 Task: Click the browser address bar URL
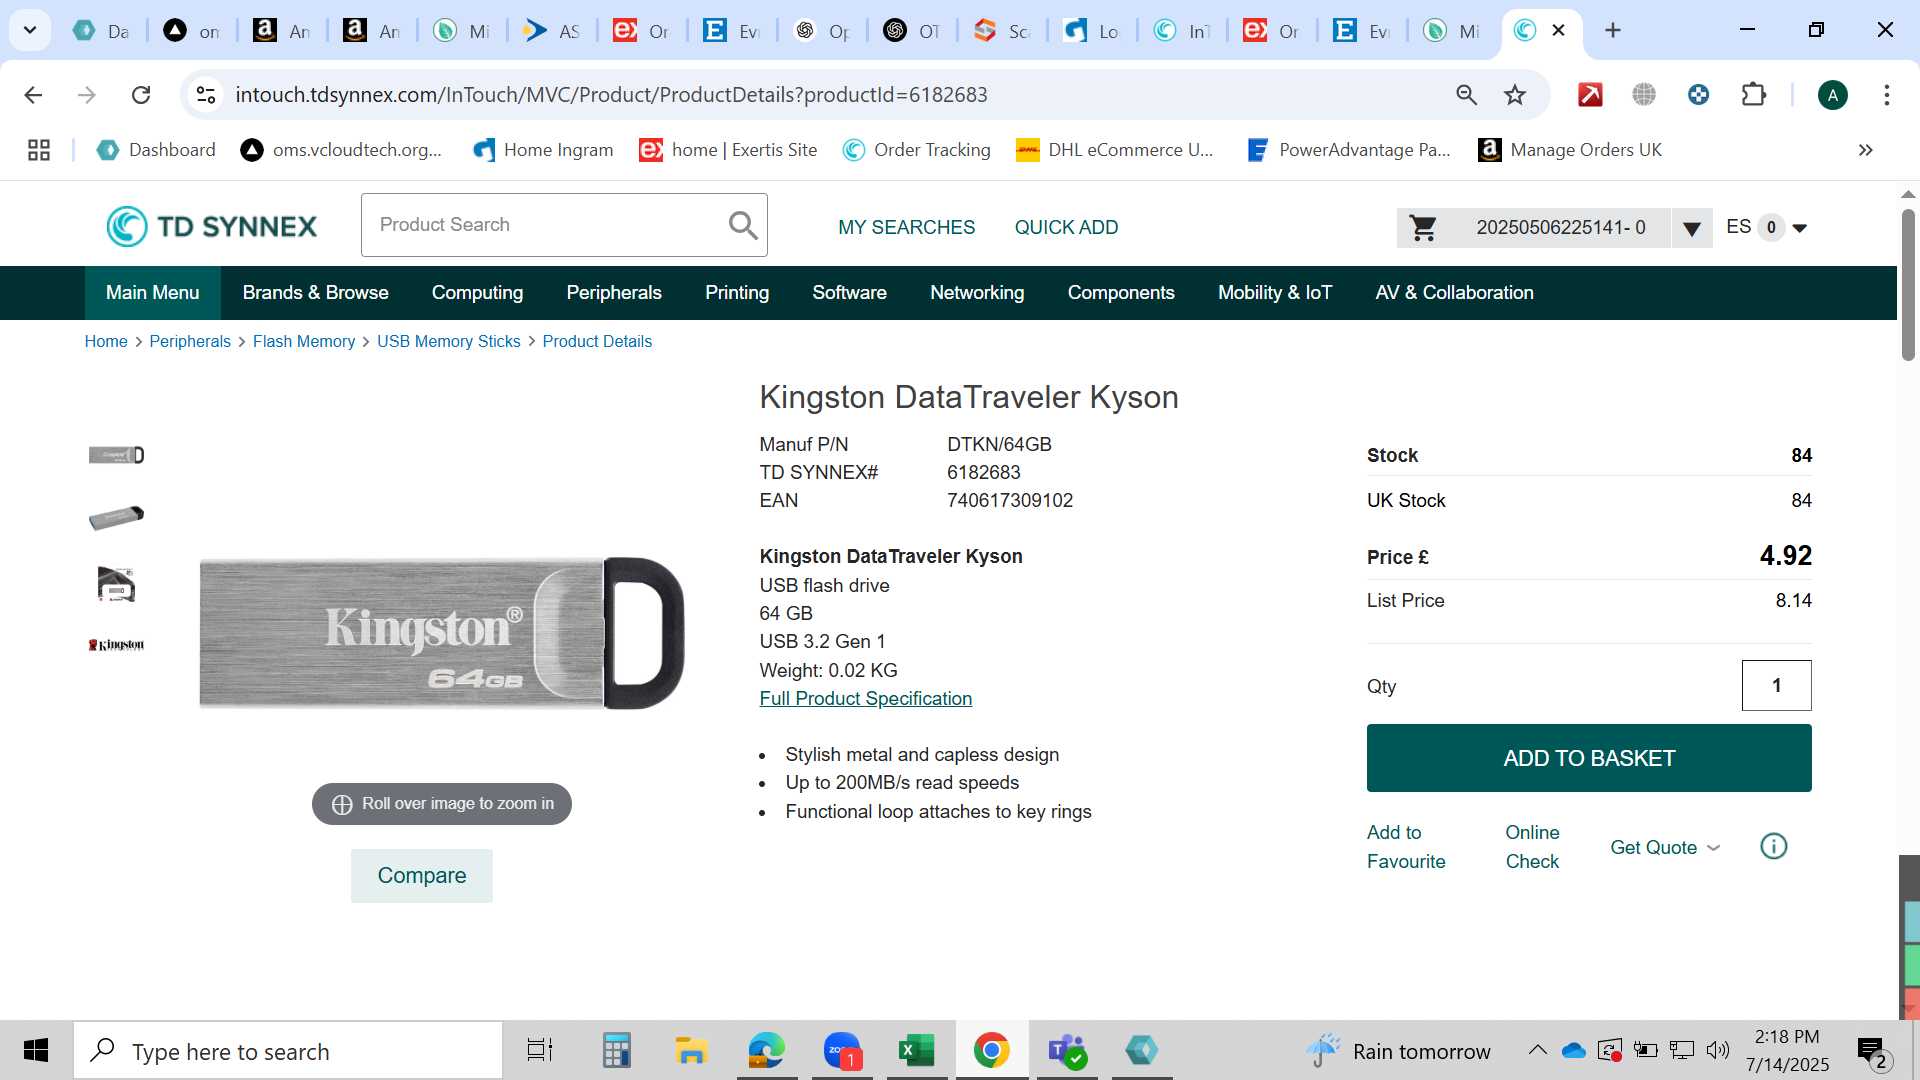tap(611, 95)
